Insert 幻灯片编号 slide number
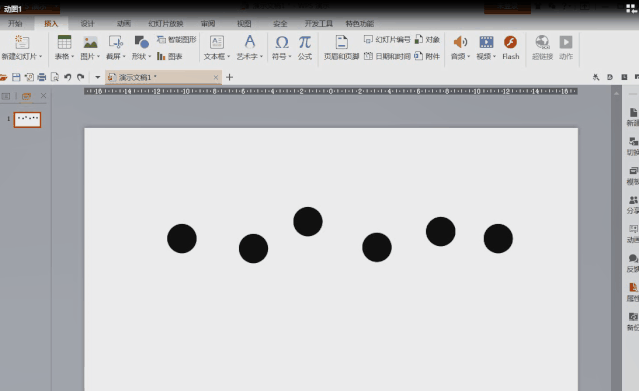The image size is (639, 391). (387, 40)
